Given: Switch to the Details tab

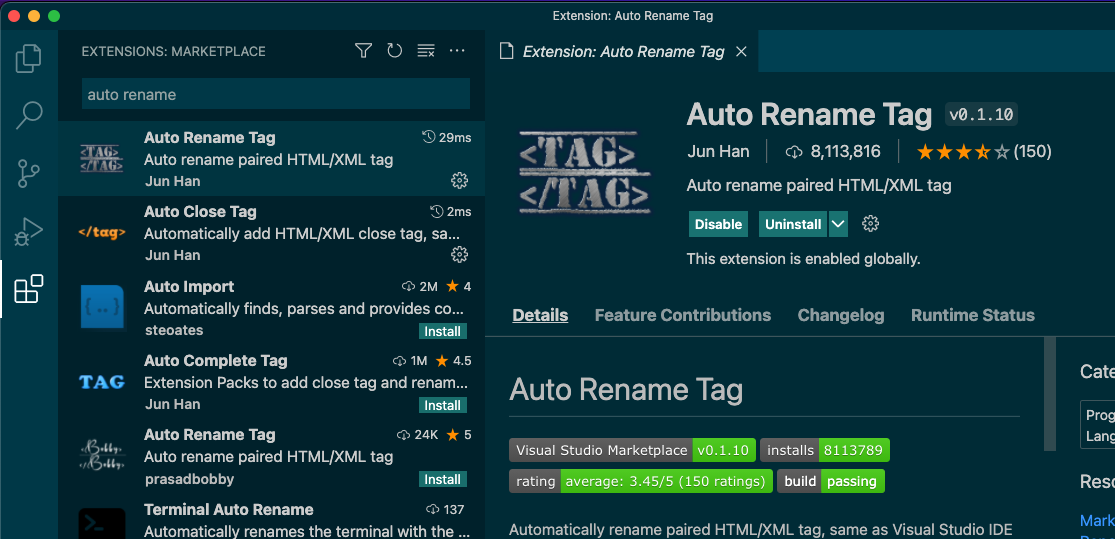Looking at the screenshot, I should coord(540,315).
